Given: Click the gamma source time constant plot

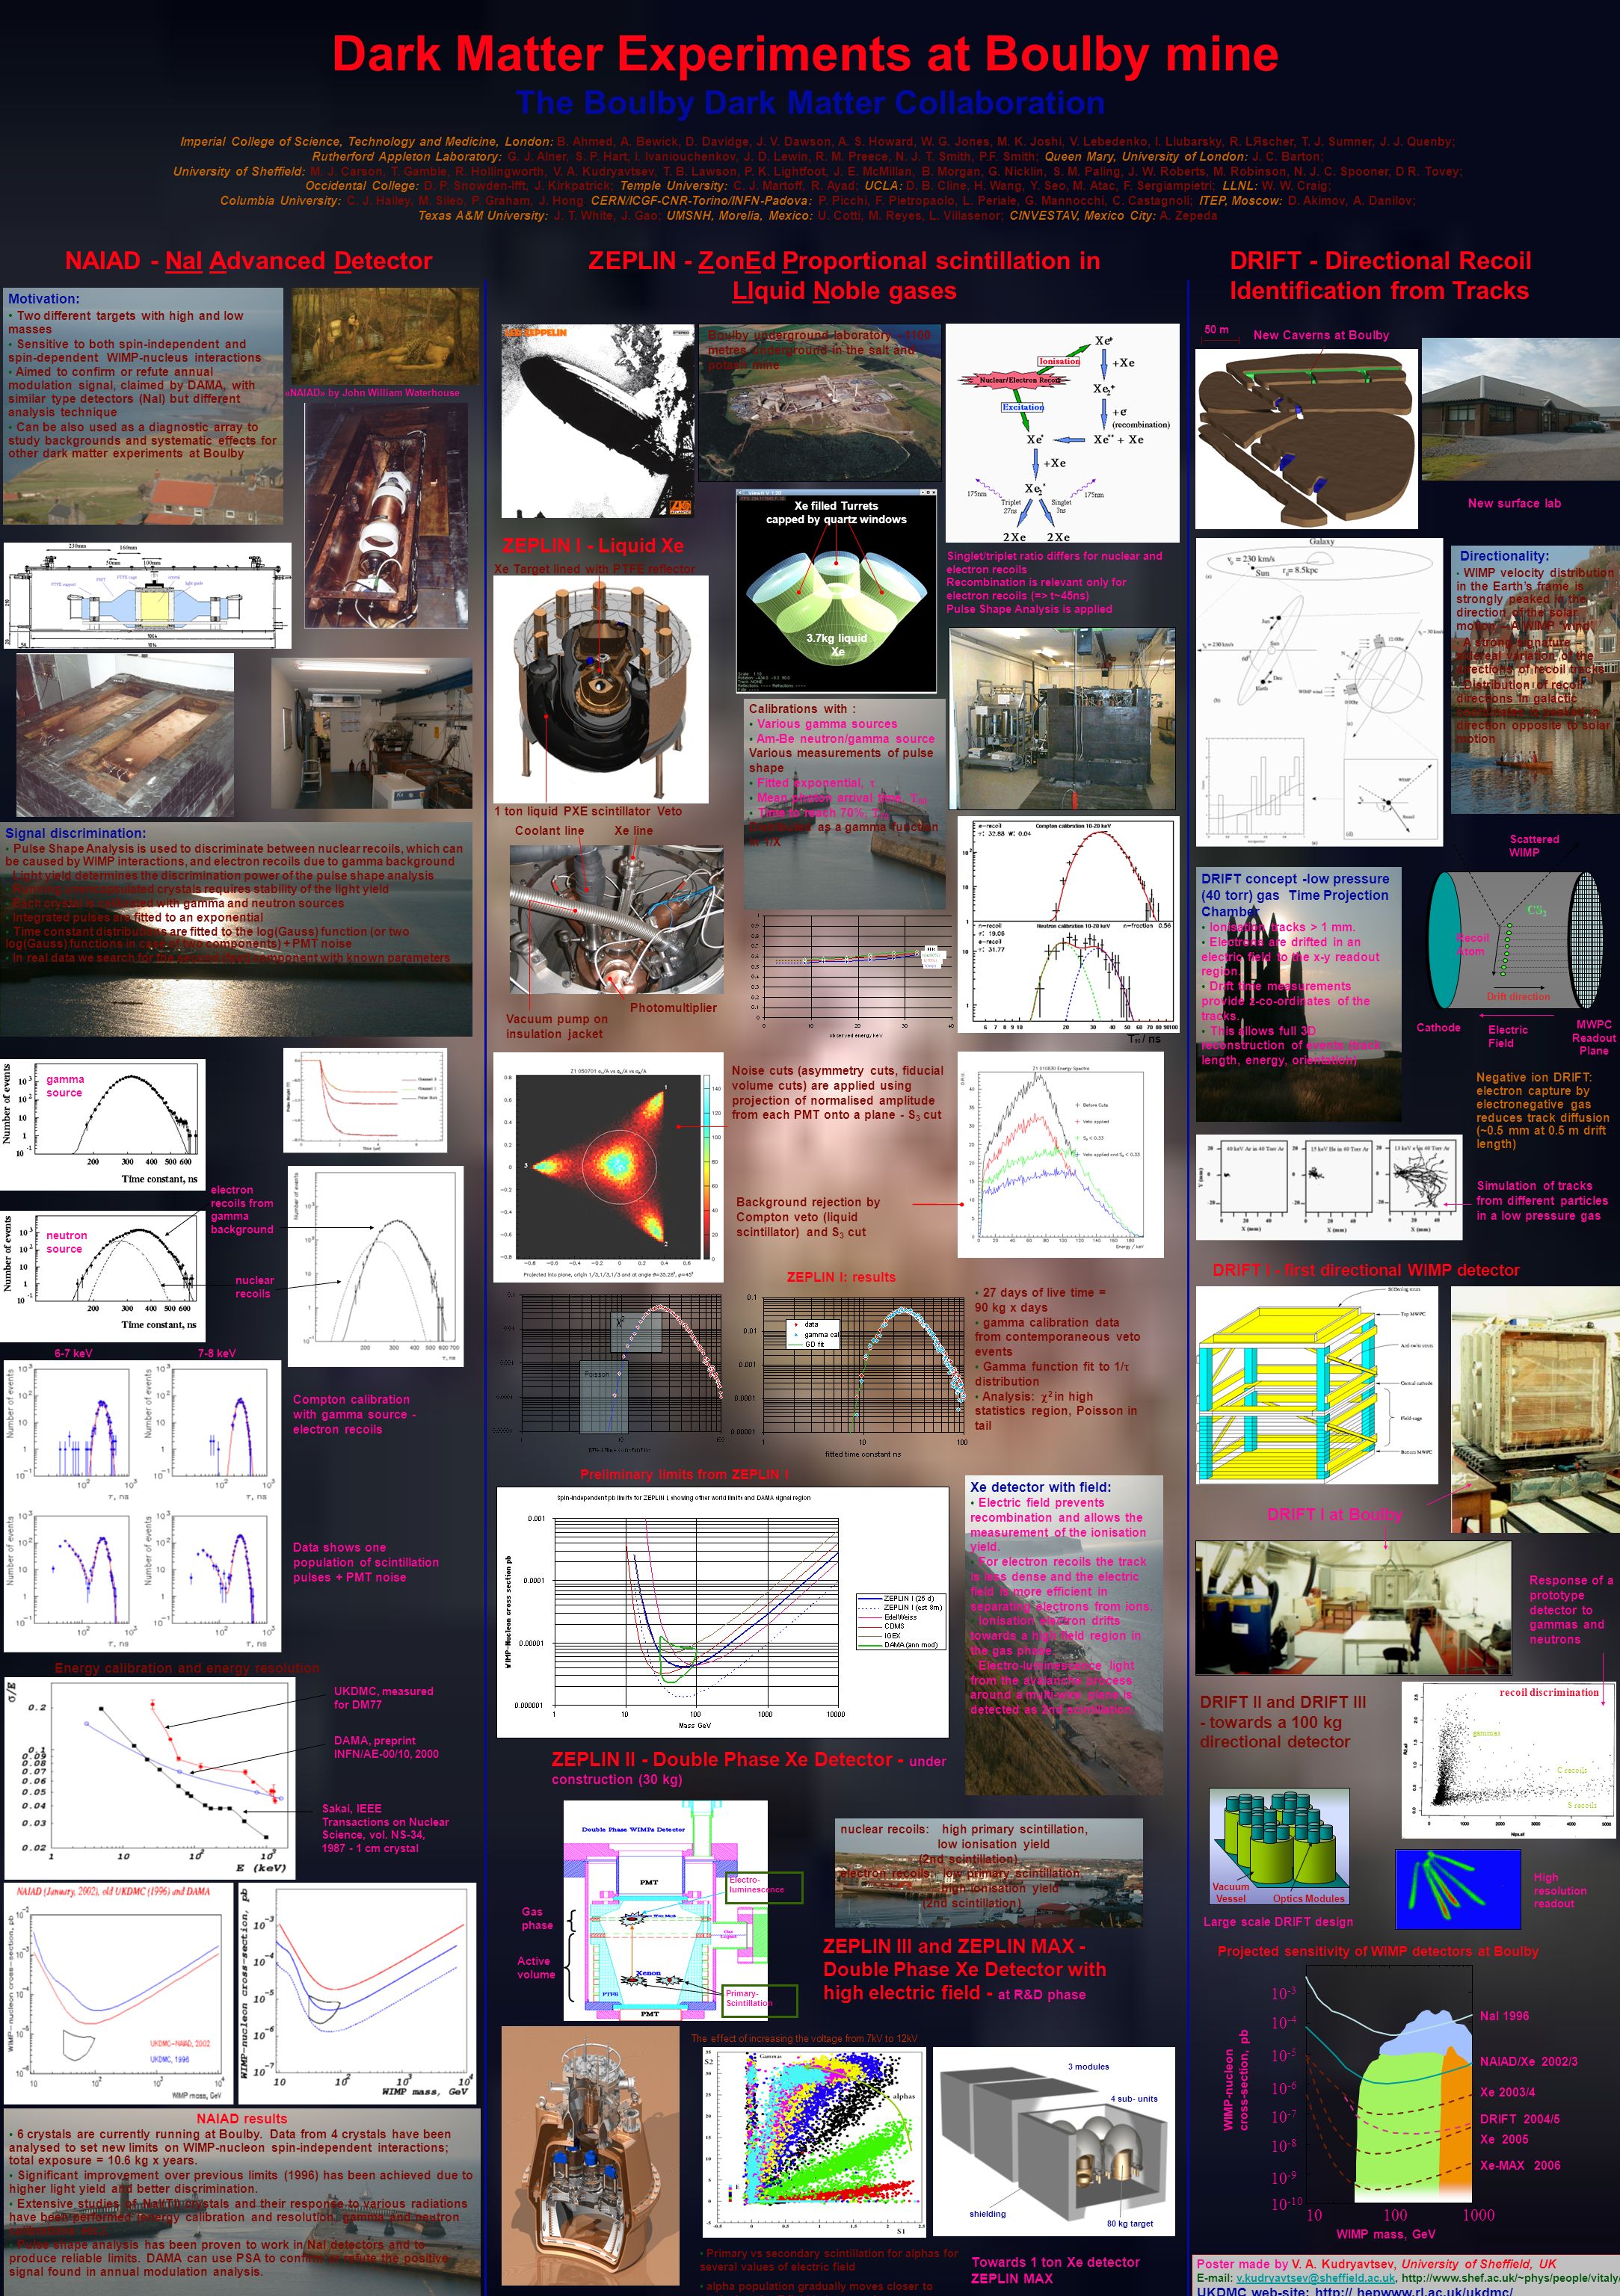Looking at the screenshot, I should [x=103, y=1124].
